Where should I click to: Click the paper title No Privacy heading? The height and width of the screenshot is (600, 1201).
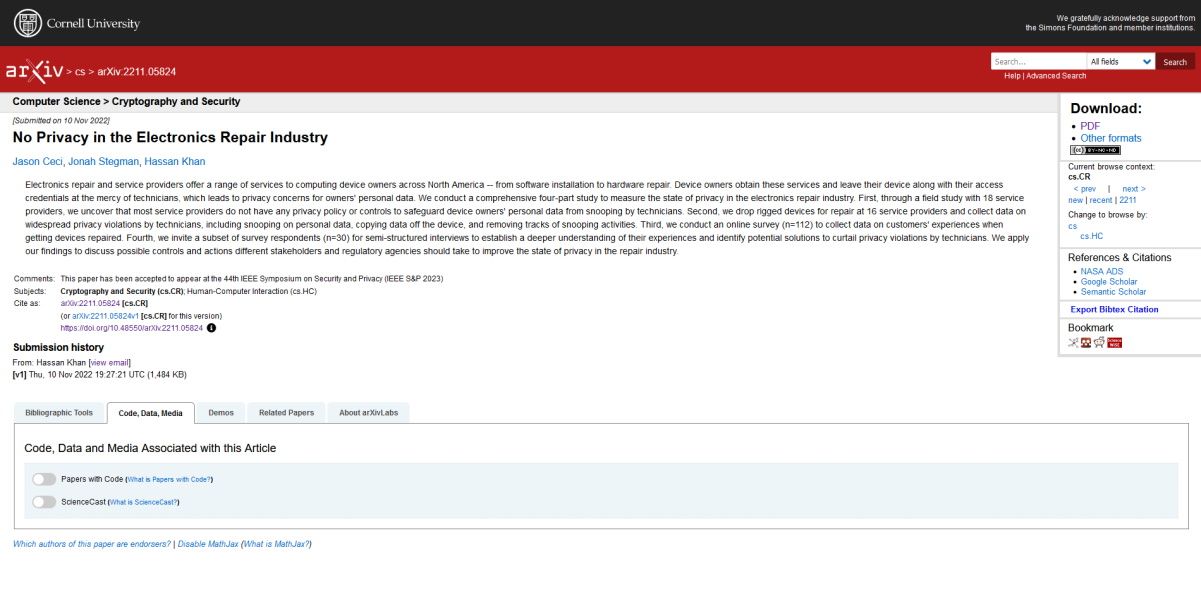click(x=170, y=137)
